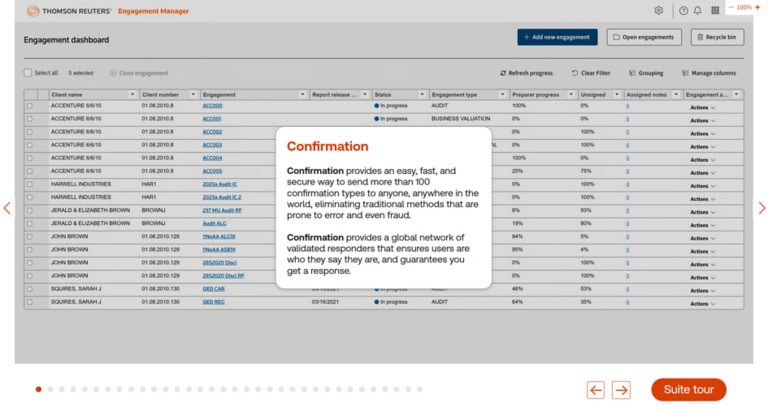Open the settings gear in header
Image resolution: width=768 pixels, height=410 pixels.
[x=659, y=10]
